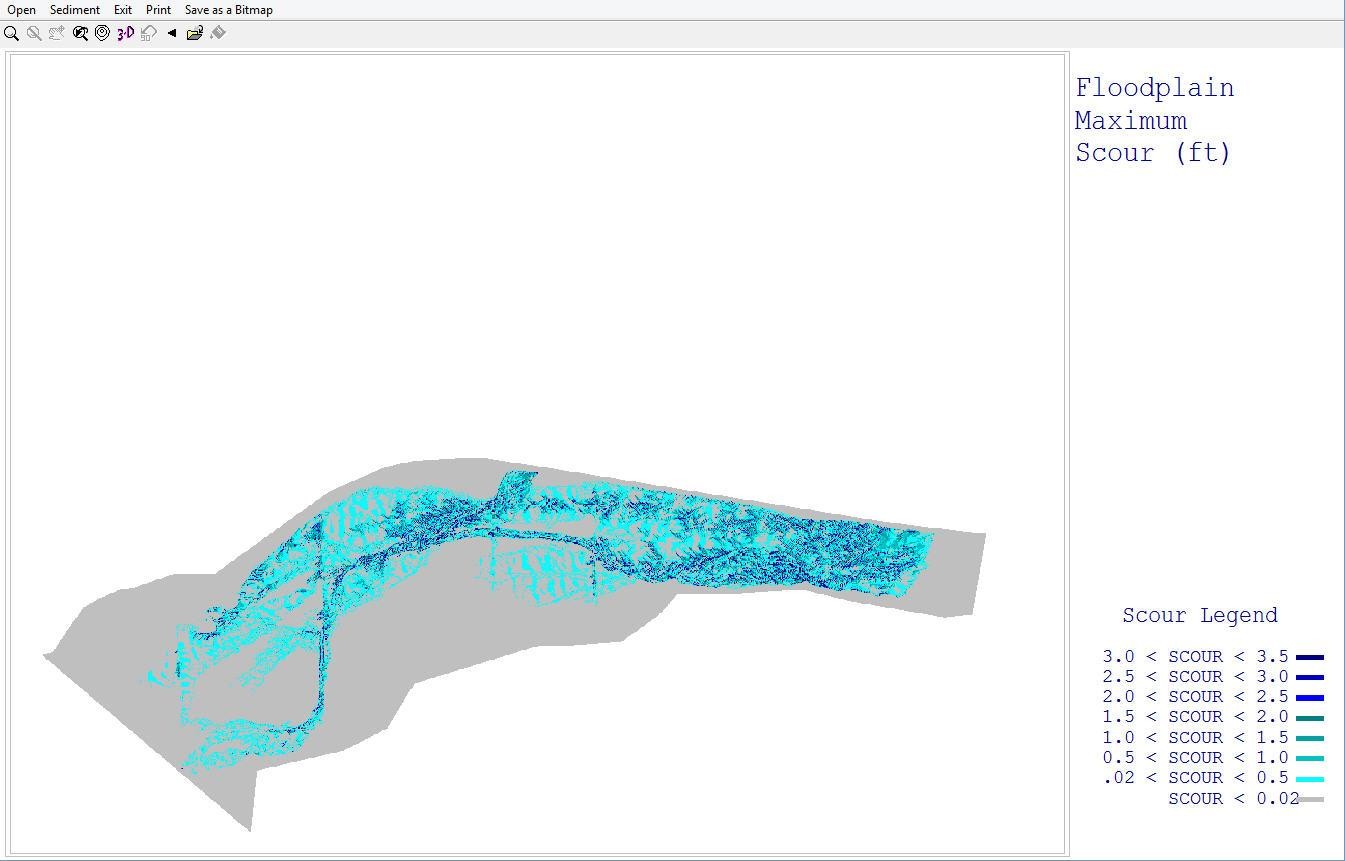Click the zoom previous view icon
This screenshot has height=861, width=1345.
click(80, 33)
